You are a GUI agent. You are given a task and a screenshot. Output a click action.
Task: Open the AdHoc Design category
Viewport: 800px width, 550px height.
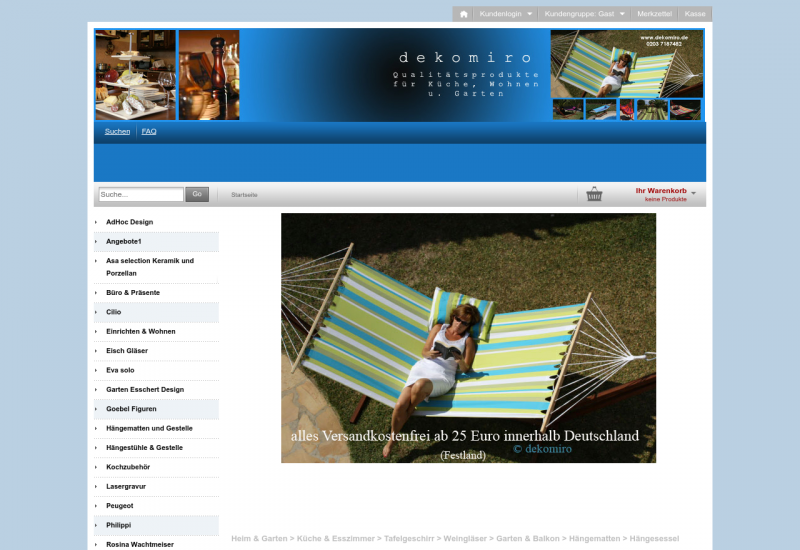coord(129,222)
